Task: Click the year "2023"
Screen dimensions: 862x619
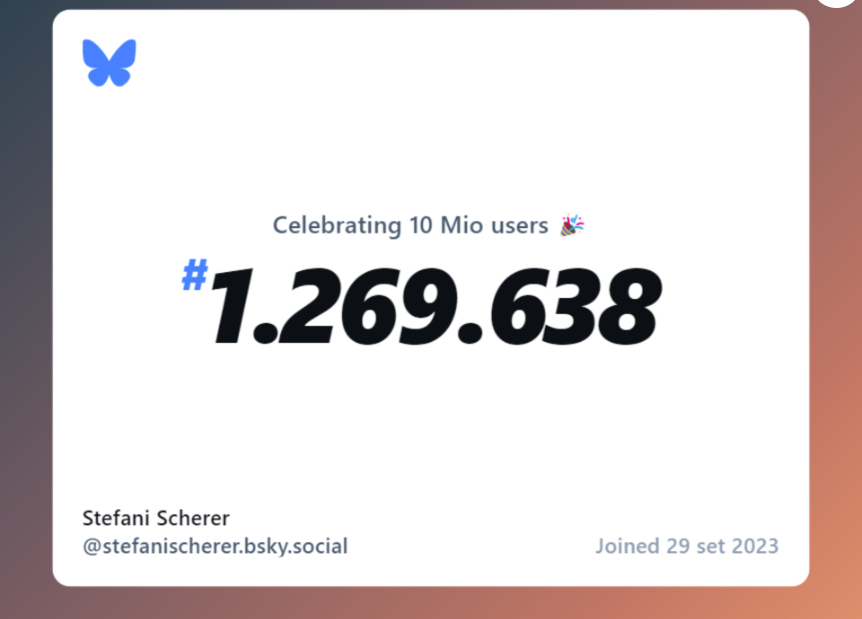Action: (x=754, y=546)
